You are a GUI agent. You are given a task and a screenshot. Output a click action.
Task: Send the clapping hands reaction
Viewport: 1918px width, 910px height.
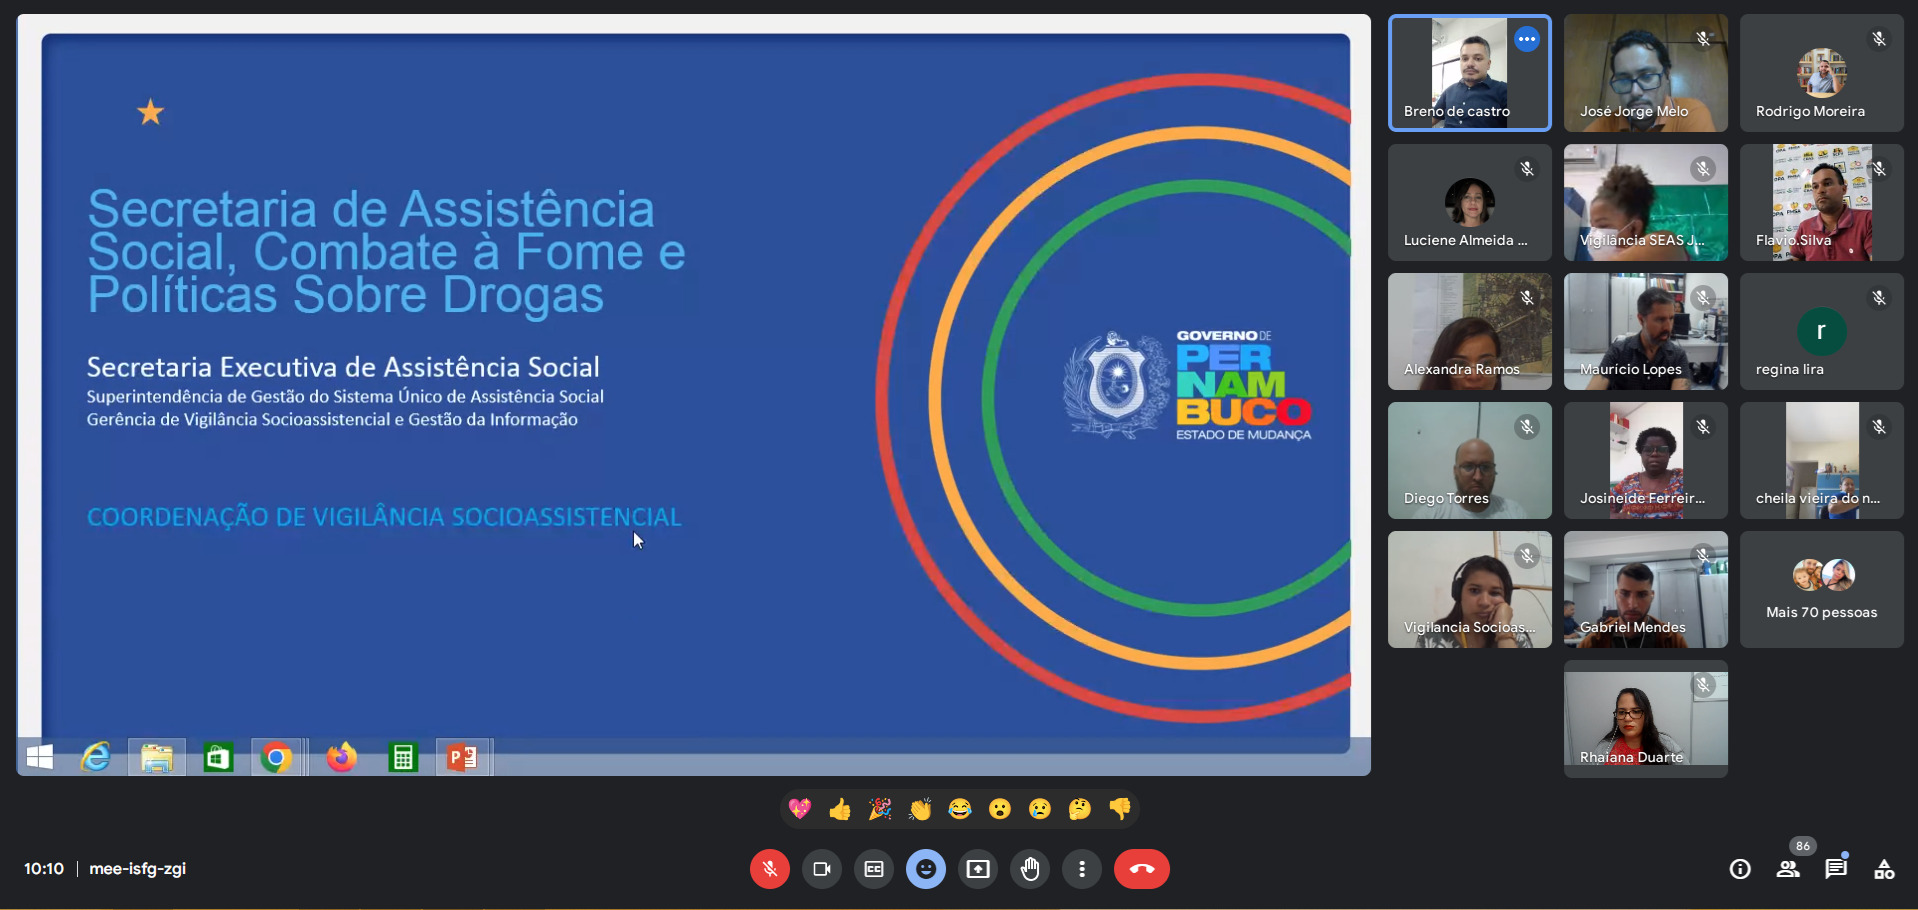[920, 809]
